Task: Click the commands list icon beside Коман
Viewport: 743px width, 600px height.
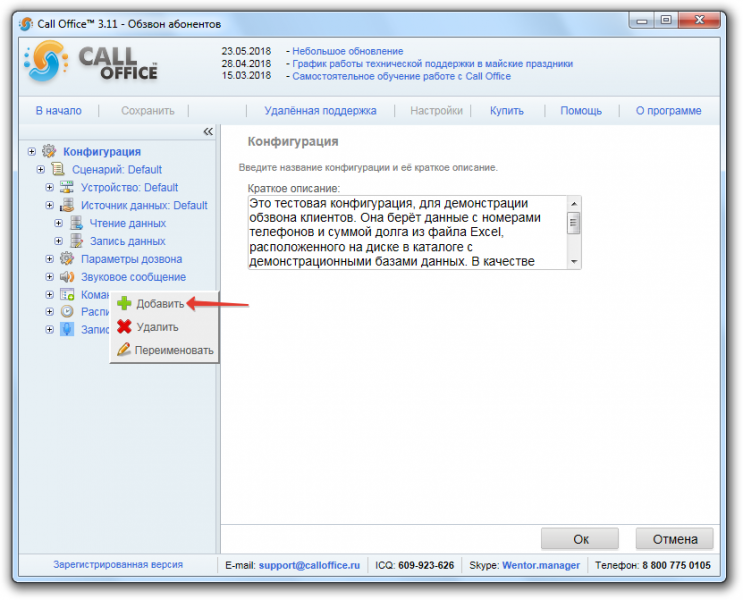Action: coord(67,294)
